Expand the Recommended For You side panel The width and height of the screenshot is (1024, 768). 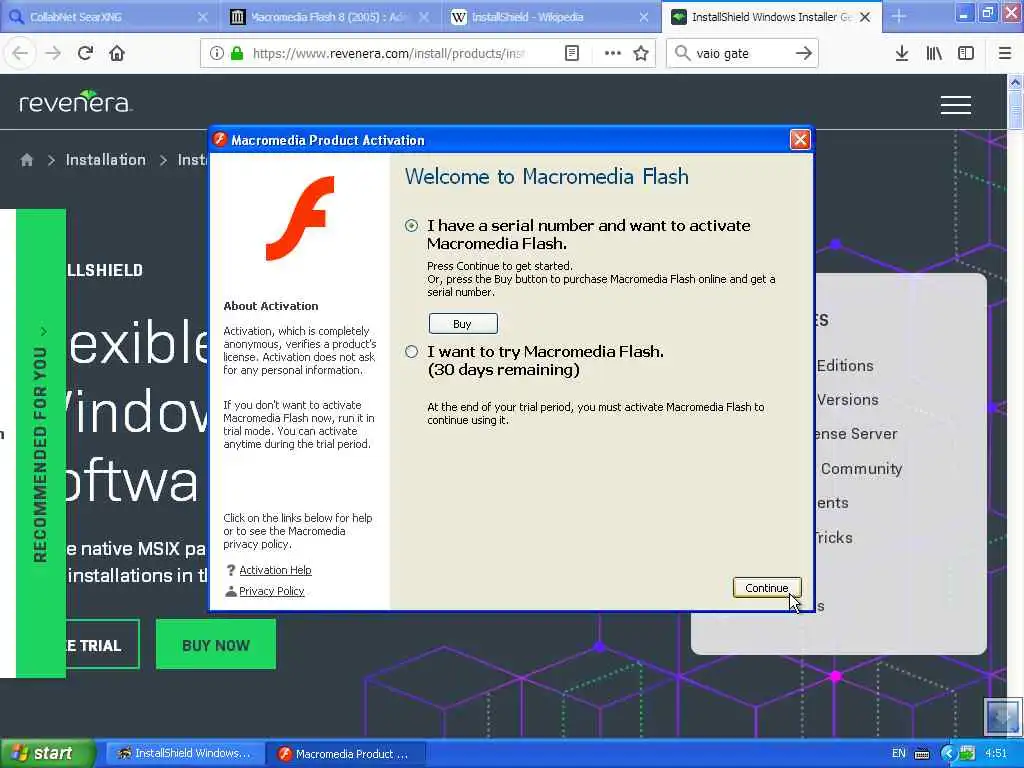click(40, 443)
